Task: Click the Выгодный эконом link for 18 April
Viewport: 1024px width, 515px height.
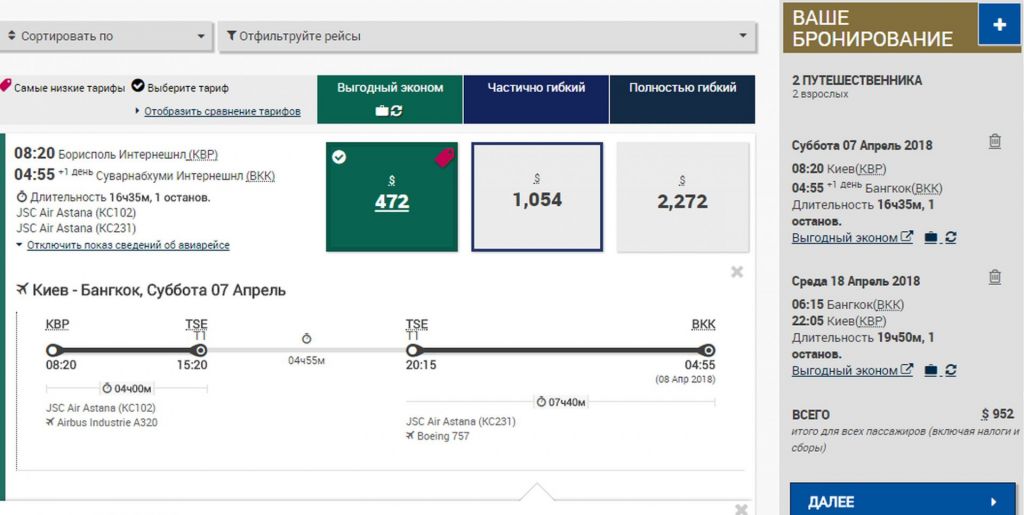Action: tap(845, 370)
